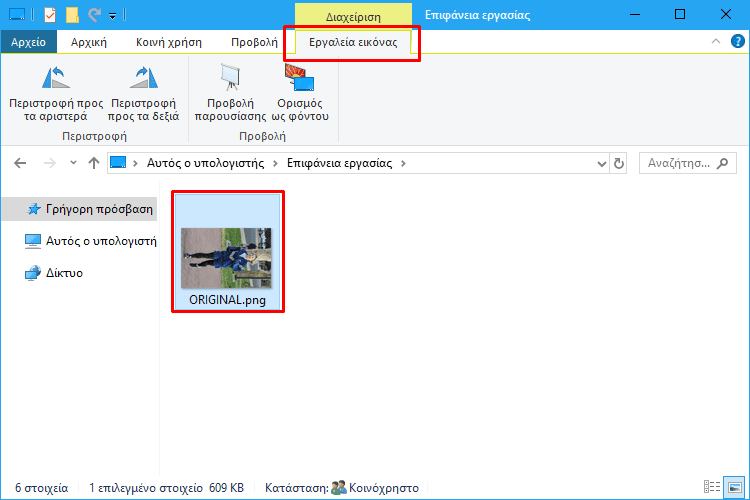
Task: Switch to details view in status bar
Action: [x=712, y=487]
